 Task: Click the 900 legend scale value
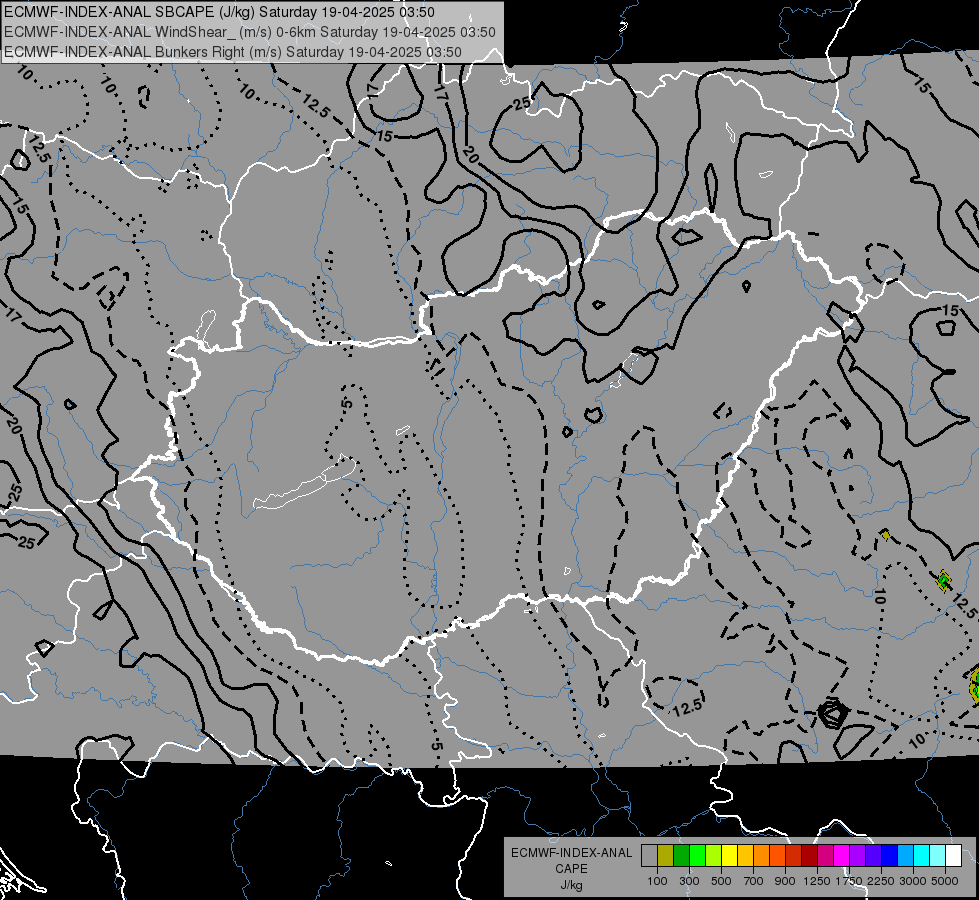click(x=785, y=881)
